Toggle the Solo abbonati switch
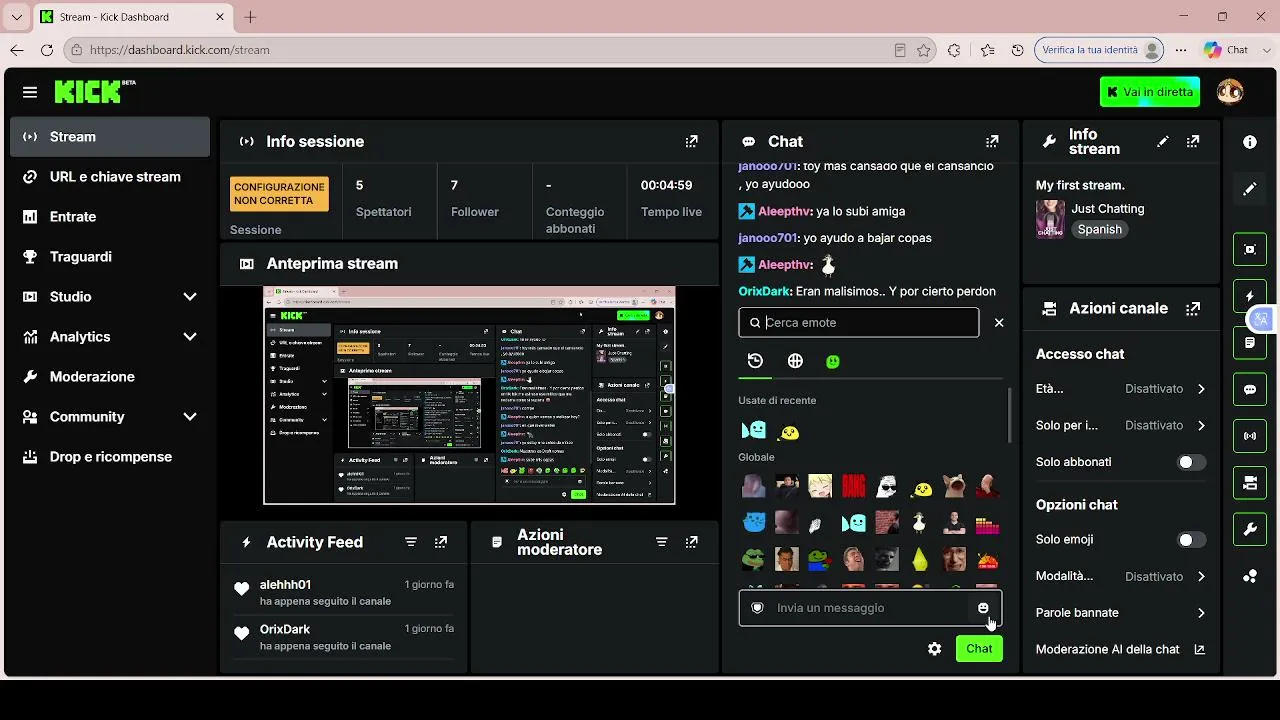 click(1191, 462)
